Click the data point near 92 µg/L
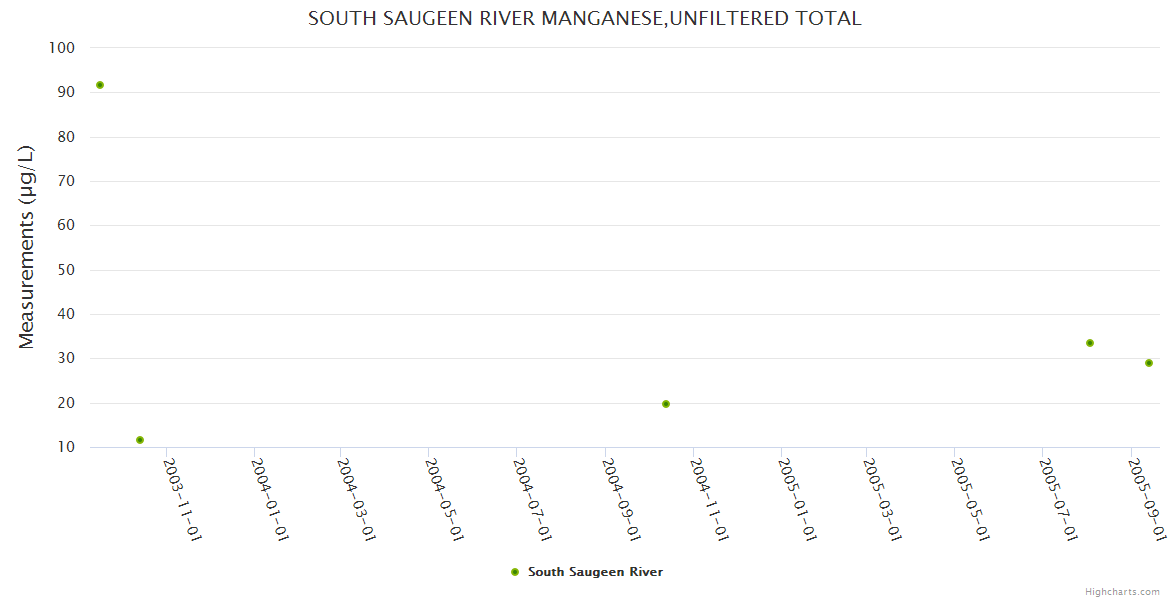 [100, 85]
